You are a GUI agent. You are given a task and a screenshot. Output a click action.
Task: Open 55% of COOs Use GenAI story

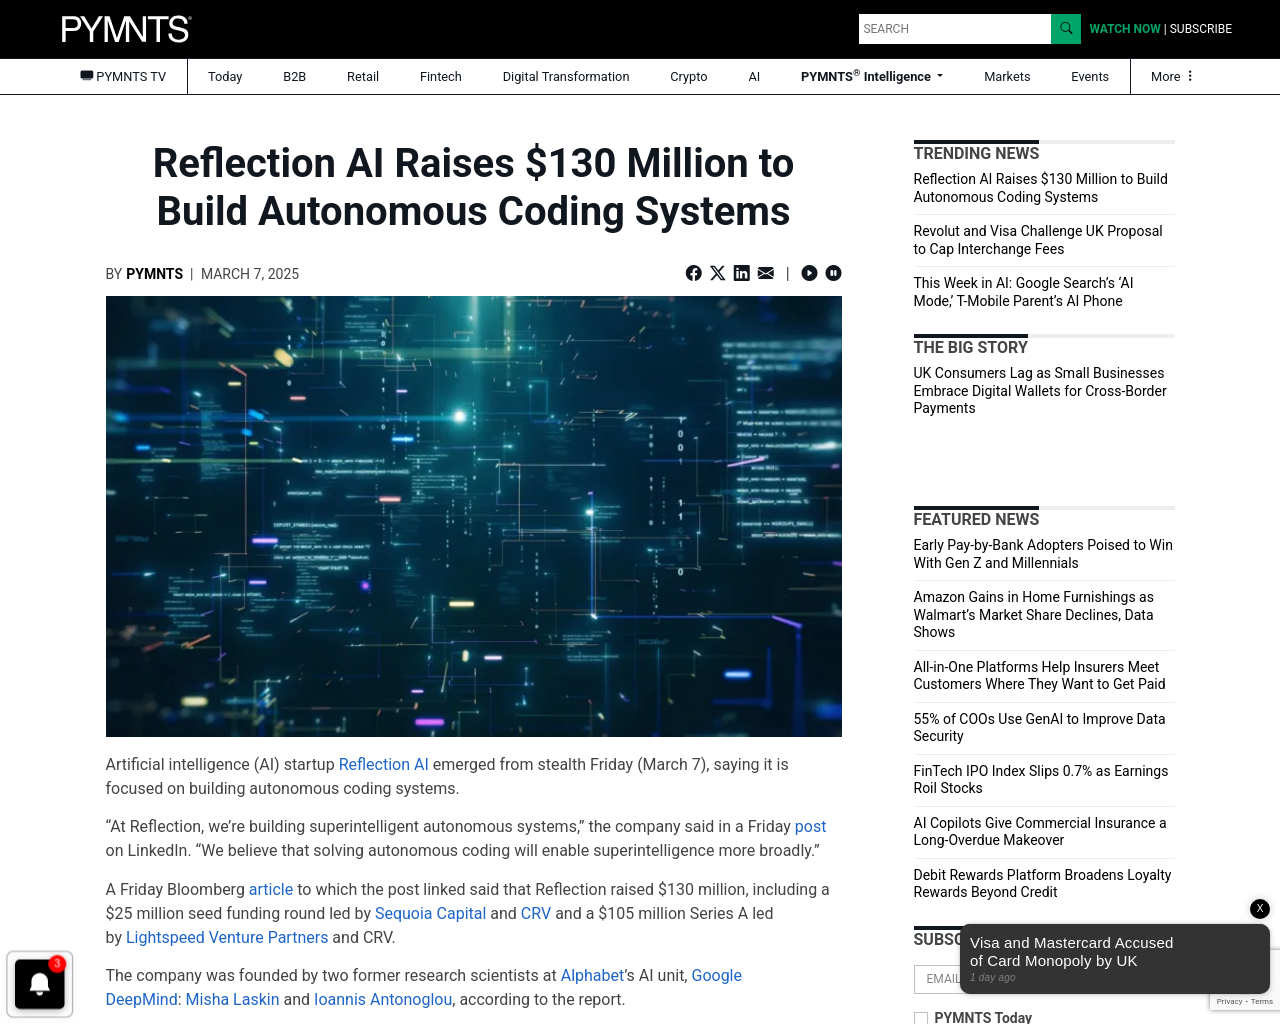[x=1040, y=727]
